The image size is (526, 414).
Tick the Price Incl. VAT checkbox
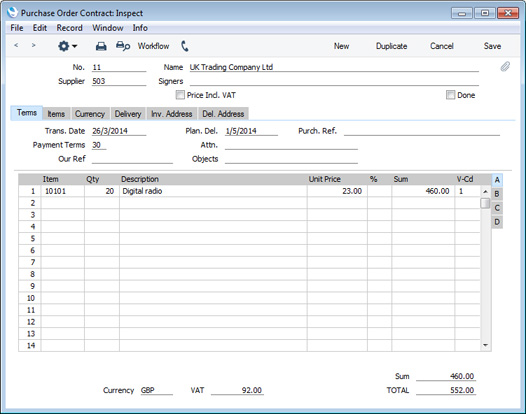pyautogui.click(x=180, y=95)
